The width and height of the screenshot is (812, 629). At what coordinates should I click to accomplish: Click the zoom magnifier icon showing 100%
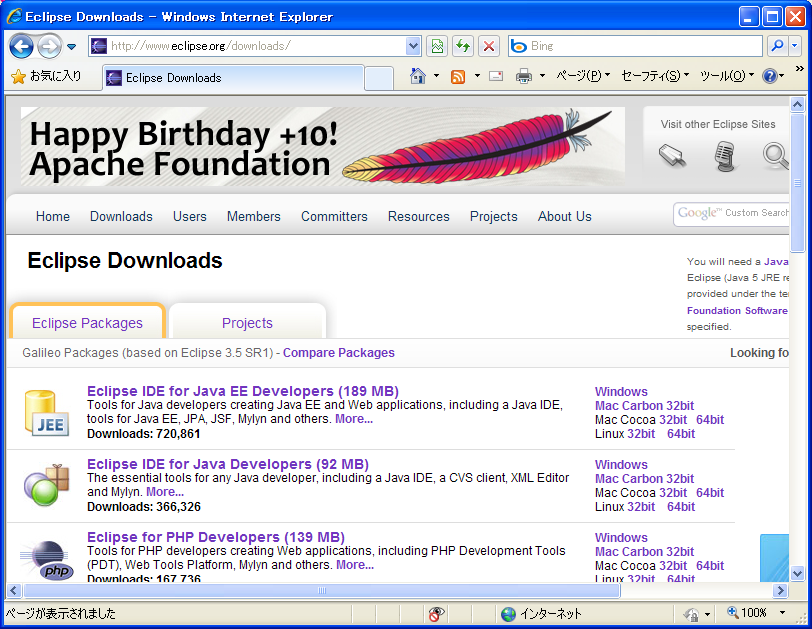pos(733,612)
